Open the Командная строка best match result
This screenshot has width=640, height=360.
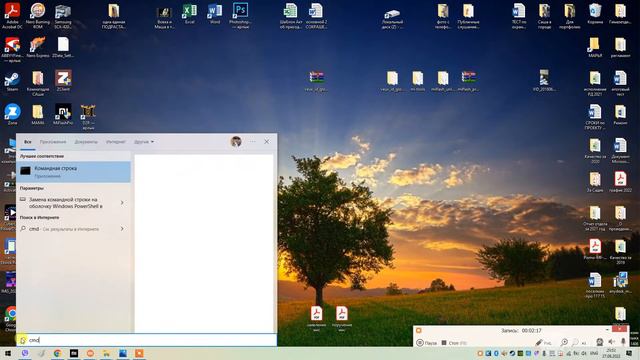pos(73,172)
